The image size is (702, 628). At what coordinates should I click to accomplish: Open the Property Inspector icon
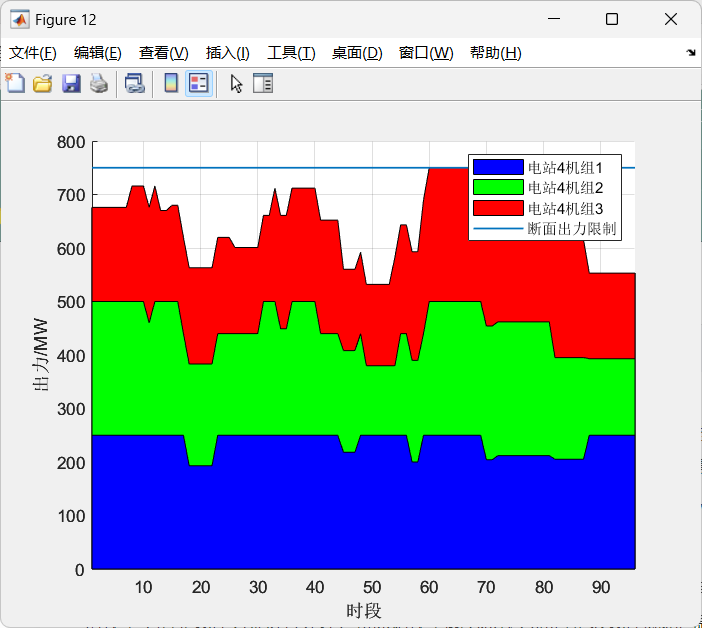point(263,84)
